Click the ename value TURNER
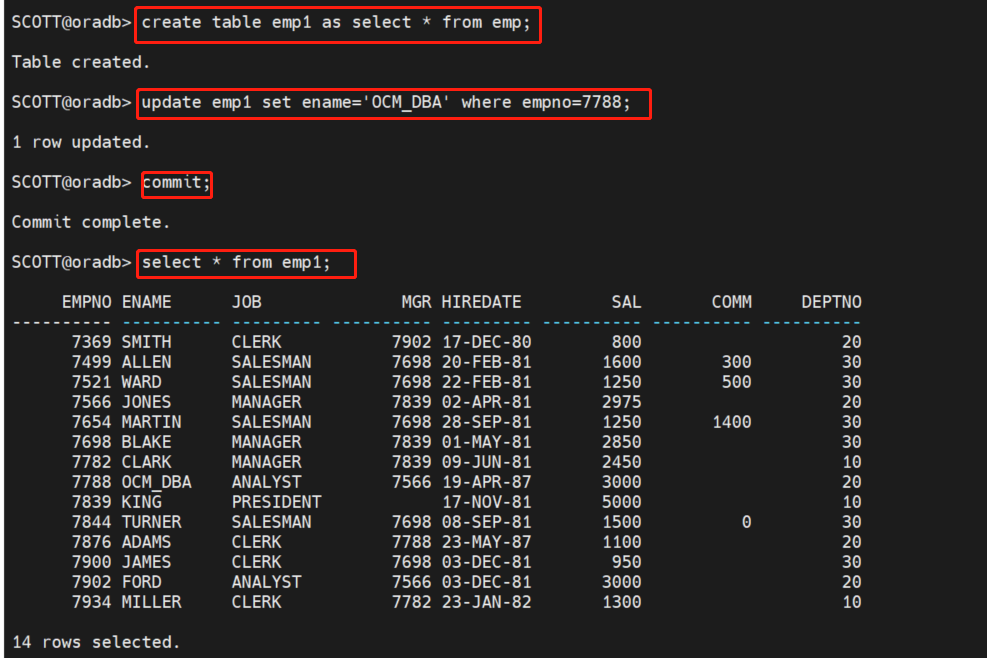 (x=151, y=522)
